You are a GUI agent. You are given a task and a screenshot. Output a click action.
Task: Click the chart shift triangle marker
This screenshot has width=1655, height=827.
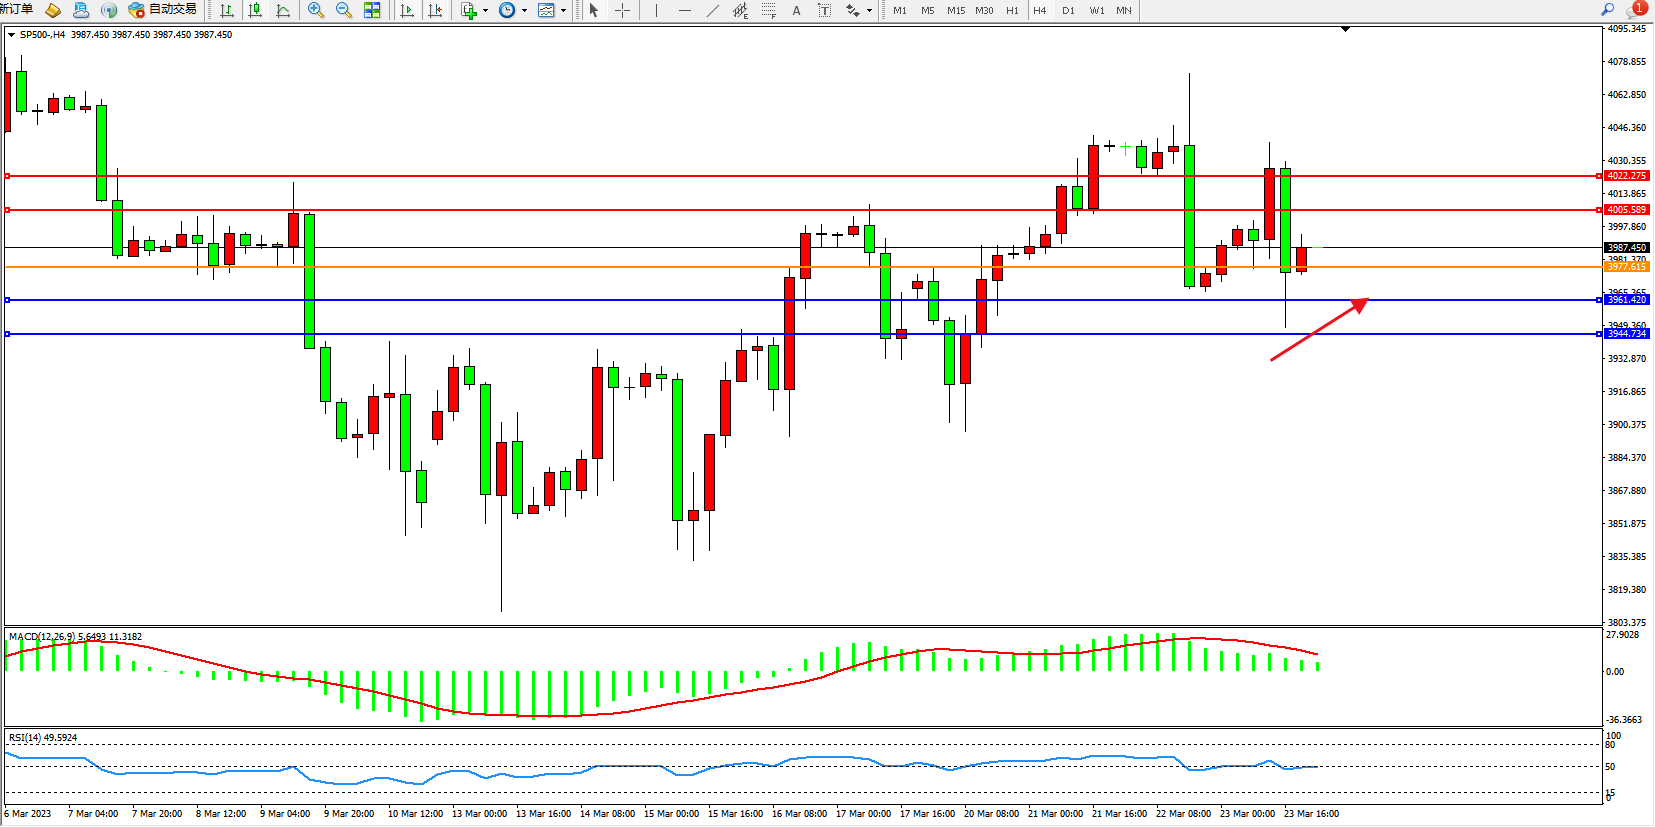pyautogui.click(x=1345, y=30)
